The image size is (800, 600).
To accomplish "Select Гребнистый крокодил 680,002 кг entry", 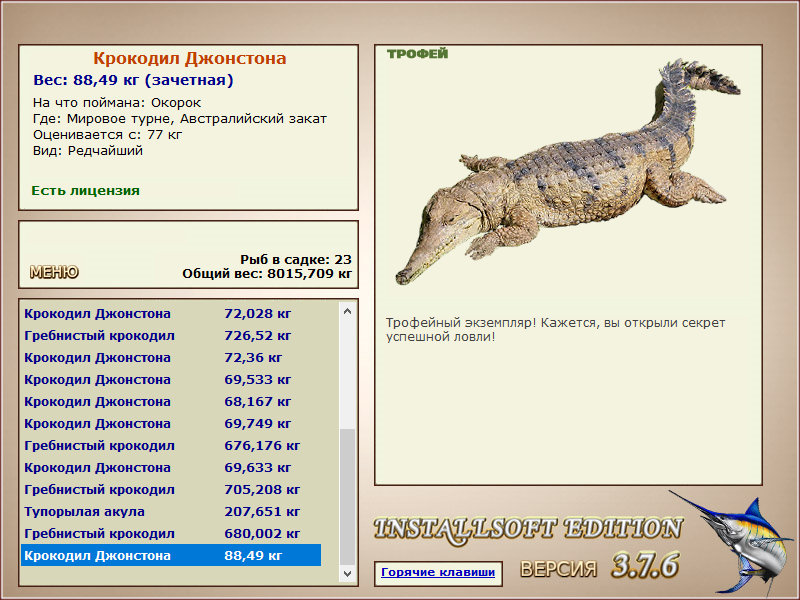I will pyautogui.click(x=171, y=533).
